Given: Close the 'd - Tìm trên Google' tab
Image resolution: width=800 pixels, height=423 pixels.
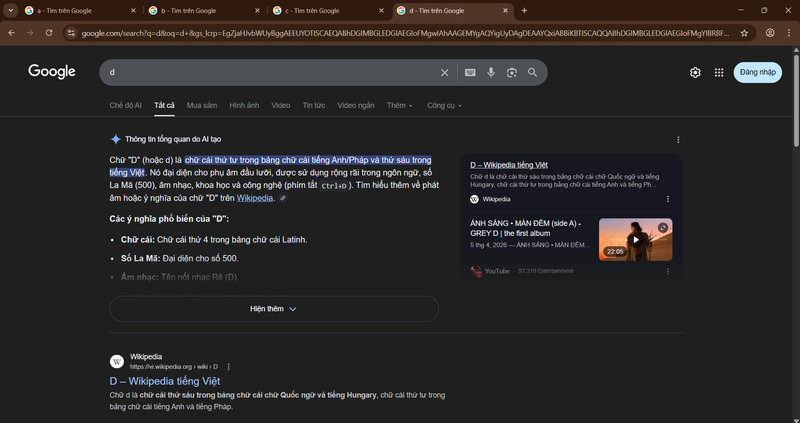Looking at the screenshot, I should (506, 10).
